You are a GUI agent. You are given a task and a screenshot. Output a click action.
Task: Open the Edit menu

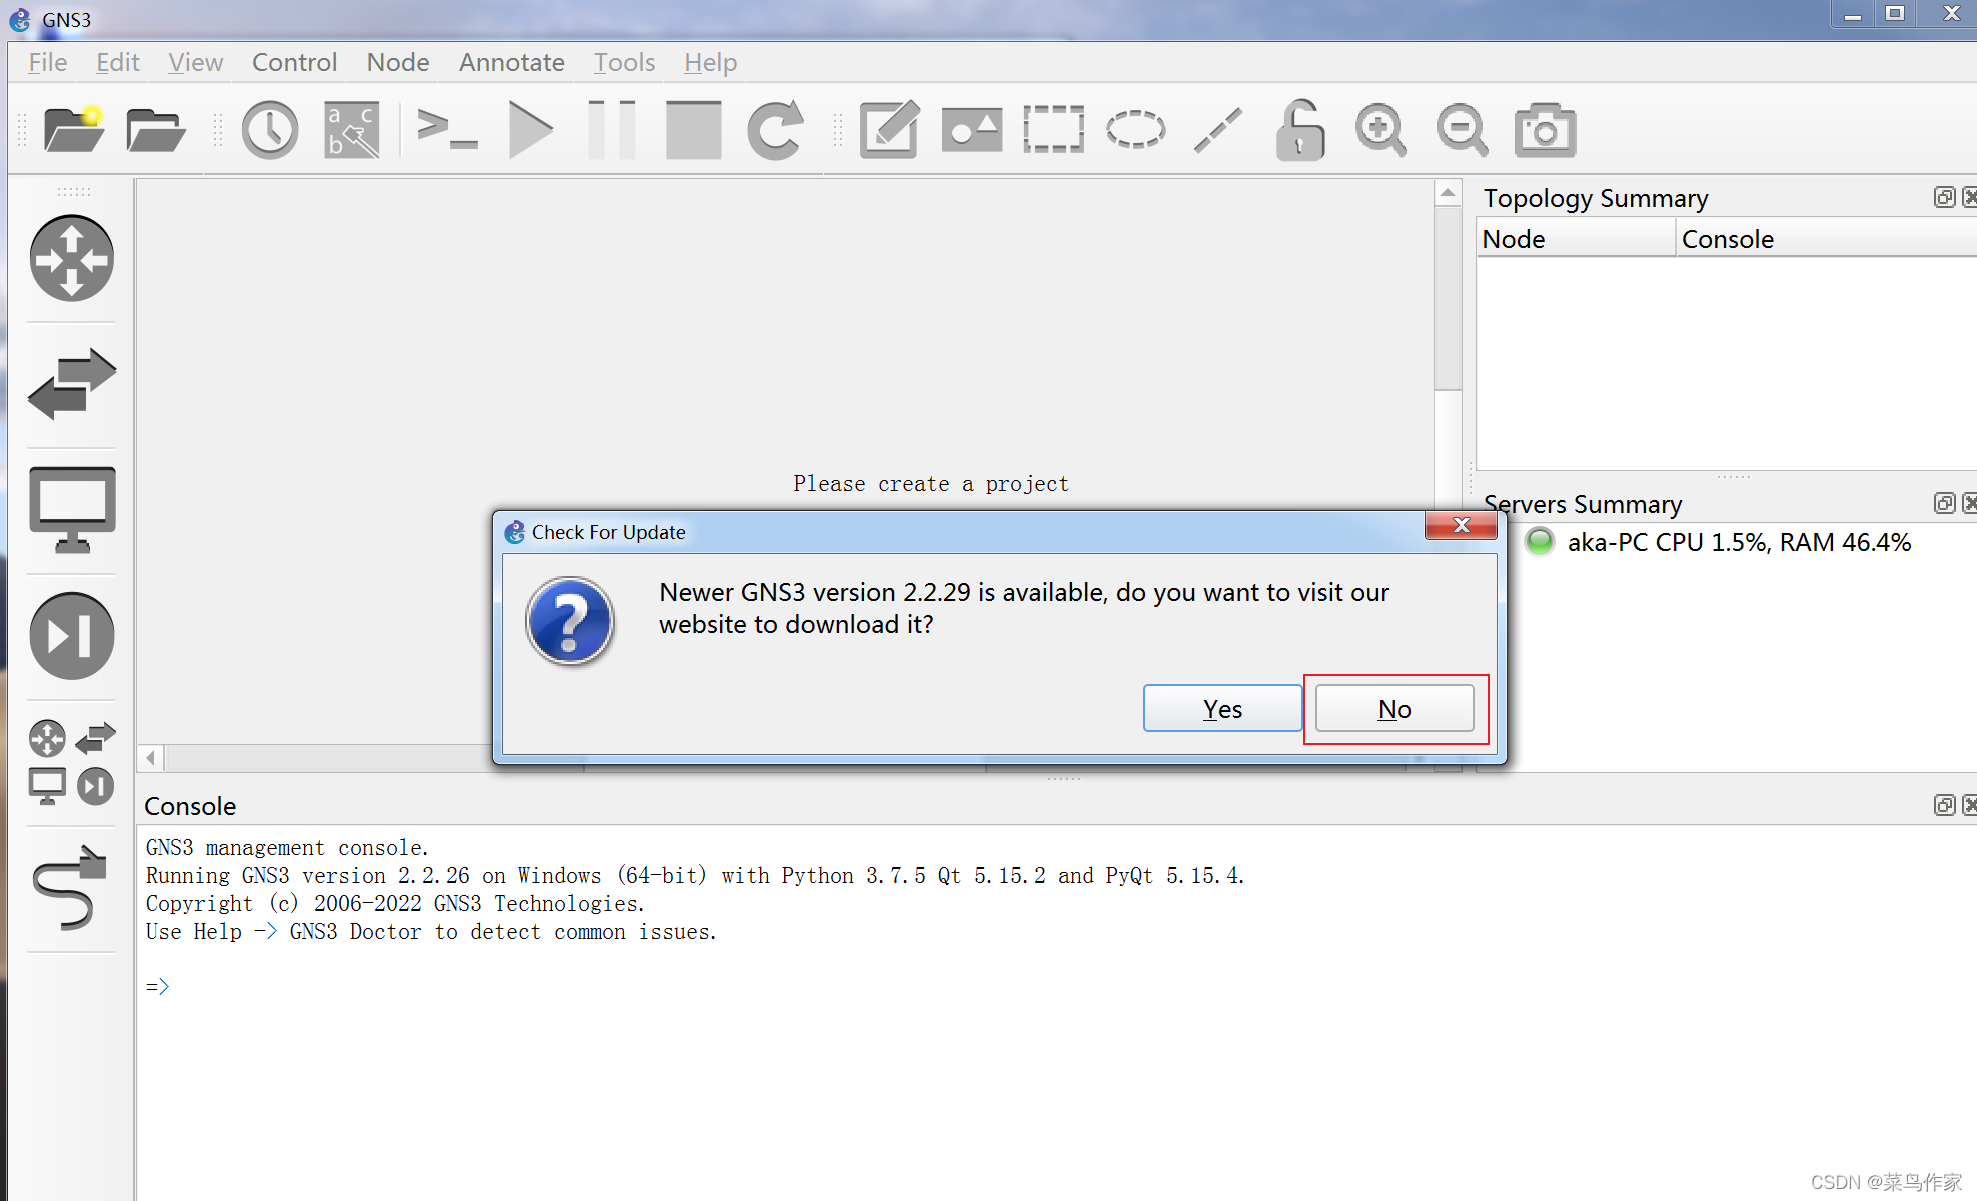tap(117, 62)
